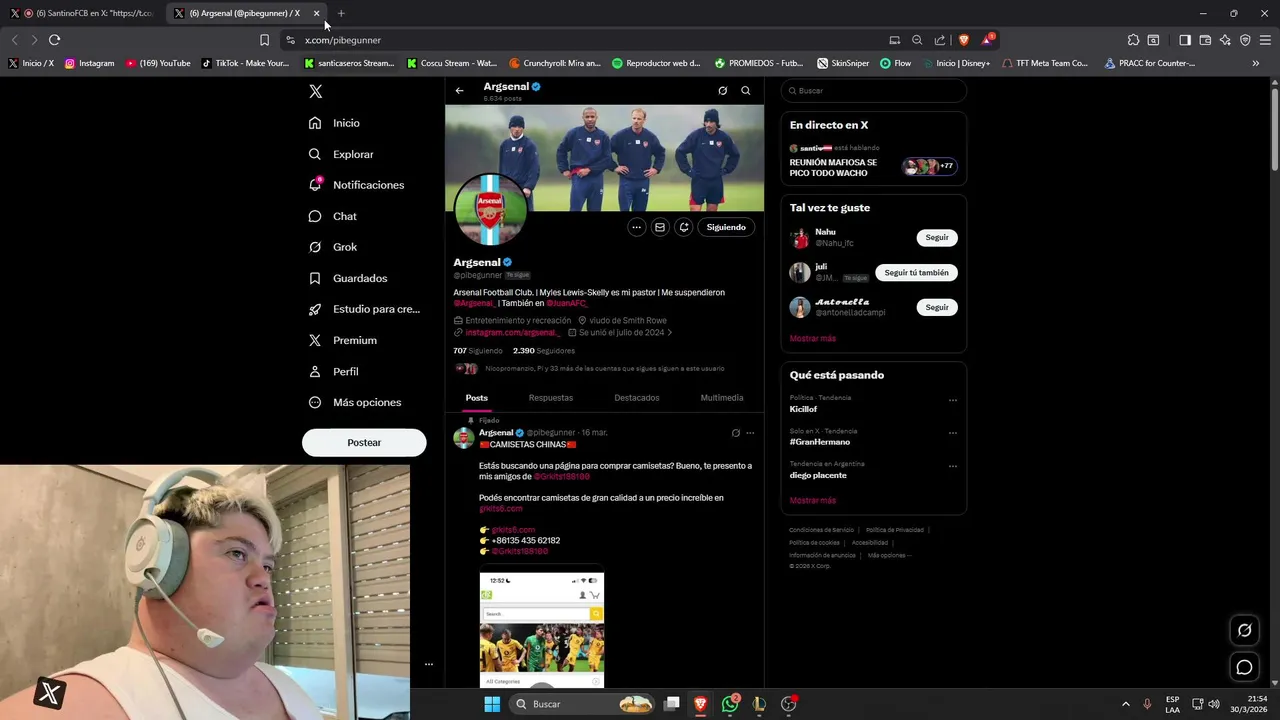This screenshot has height=720, width=1280.
Task: Open the @JuanAFC_ mention link
Action: click(566, 303)
